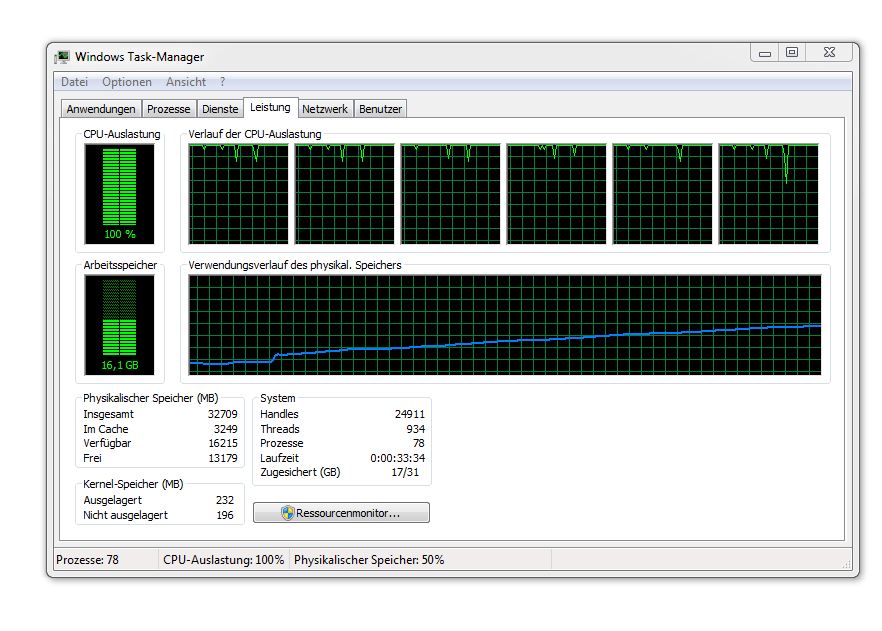
Task: Maximize the Task-Manager window
Action: (x=792, y=53)
